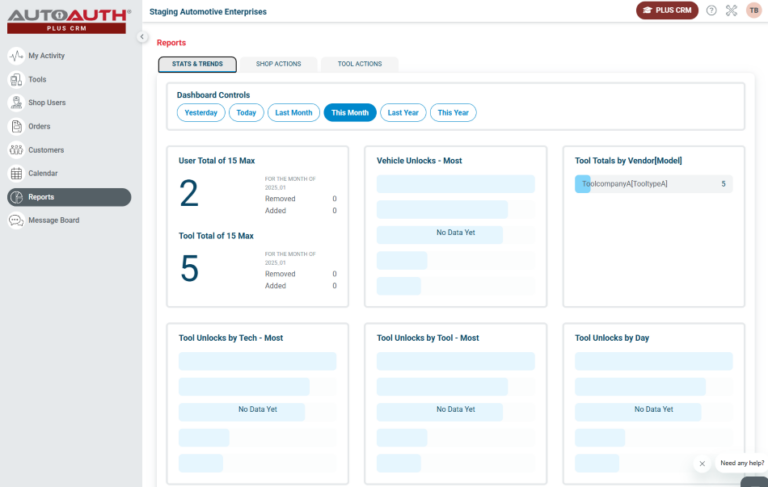
Task: Click Tool Unlocks by Tech - Most heading
Action: pyautogui.click(x=231, y=338)
